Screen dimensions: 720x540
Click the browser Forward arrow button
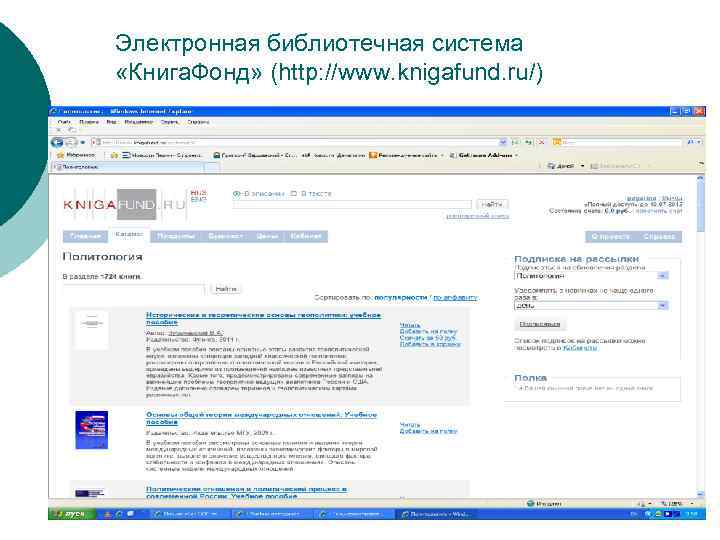(x=71, y=142)
